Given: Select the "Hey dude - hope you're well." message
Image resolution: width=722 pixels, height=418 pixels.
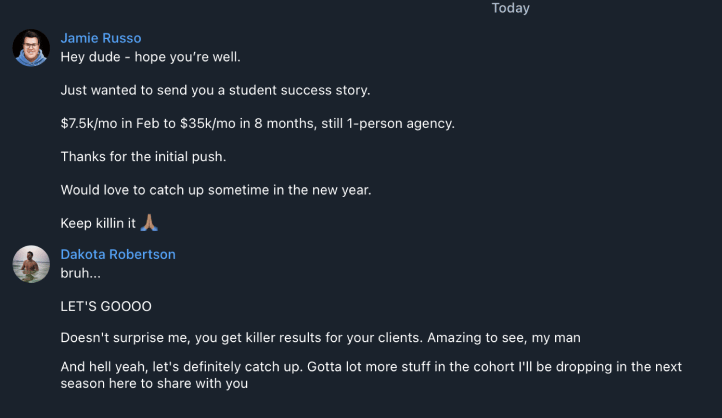Looking at the screenshot, I should [x=150, y=57].
